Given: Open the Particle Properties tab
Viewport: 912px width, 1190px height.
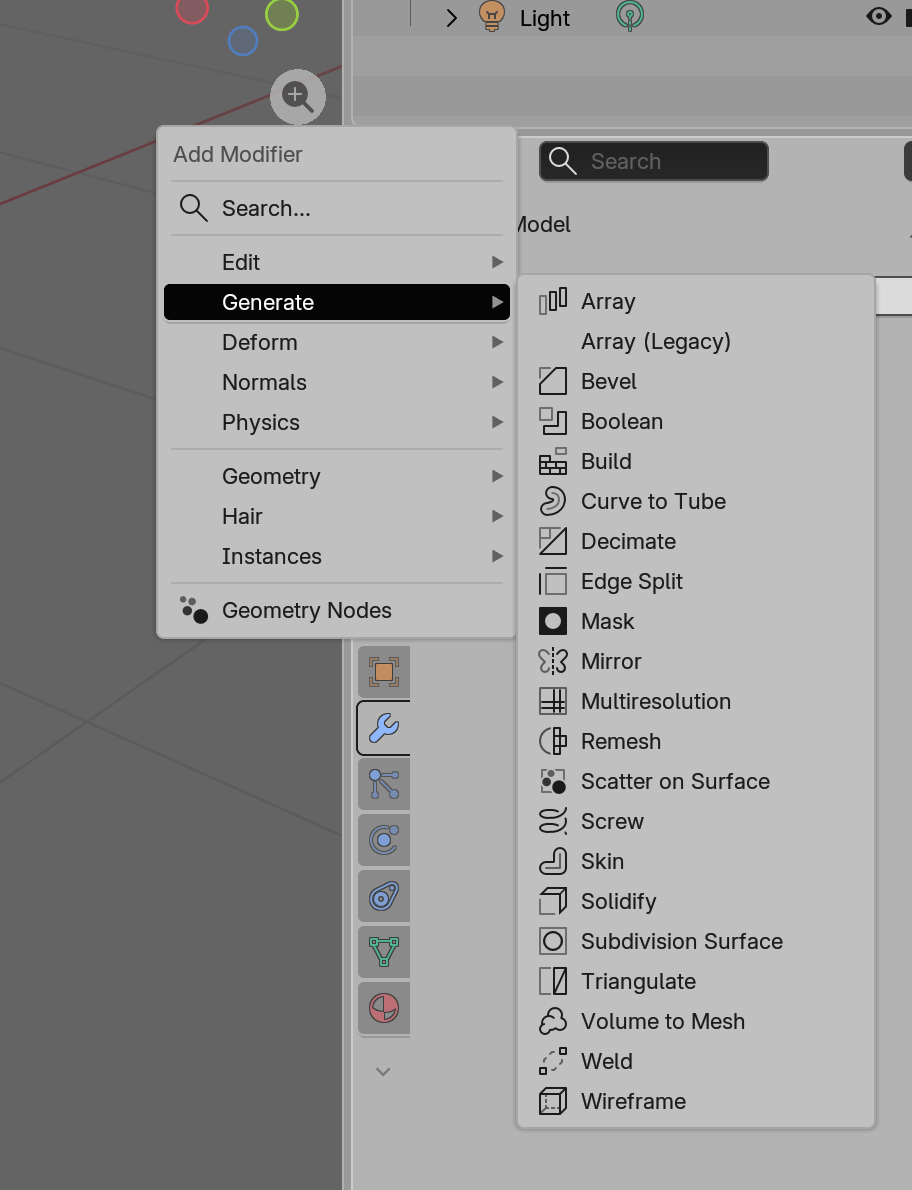Looking at the screenshot, I should [383, 784].
